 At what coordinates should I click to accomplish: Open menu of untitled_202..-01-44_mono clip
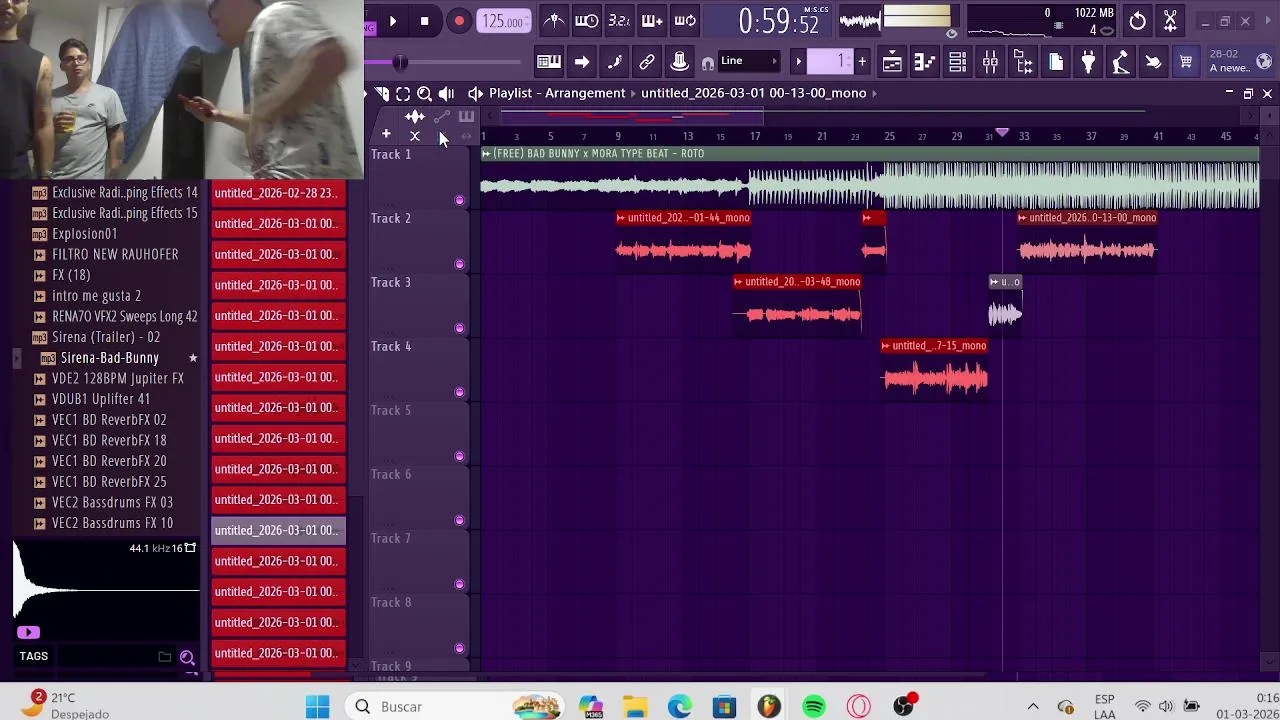click(621, 218)
